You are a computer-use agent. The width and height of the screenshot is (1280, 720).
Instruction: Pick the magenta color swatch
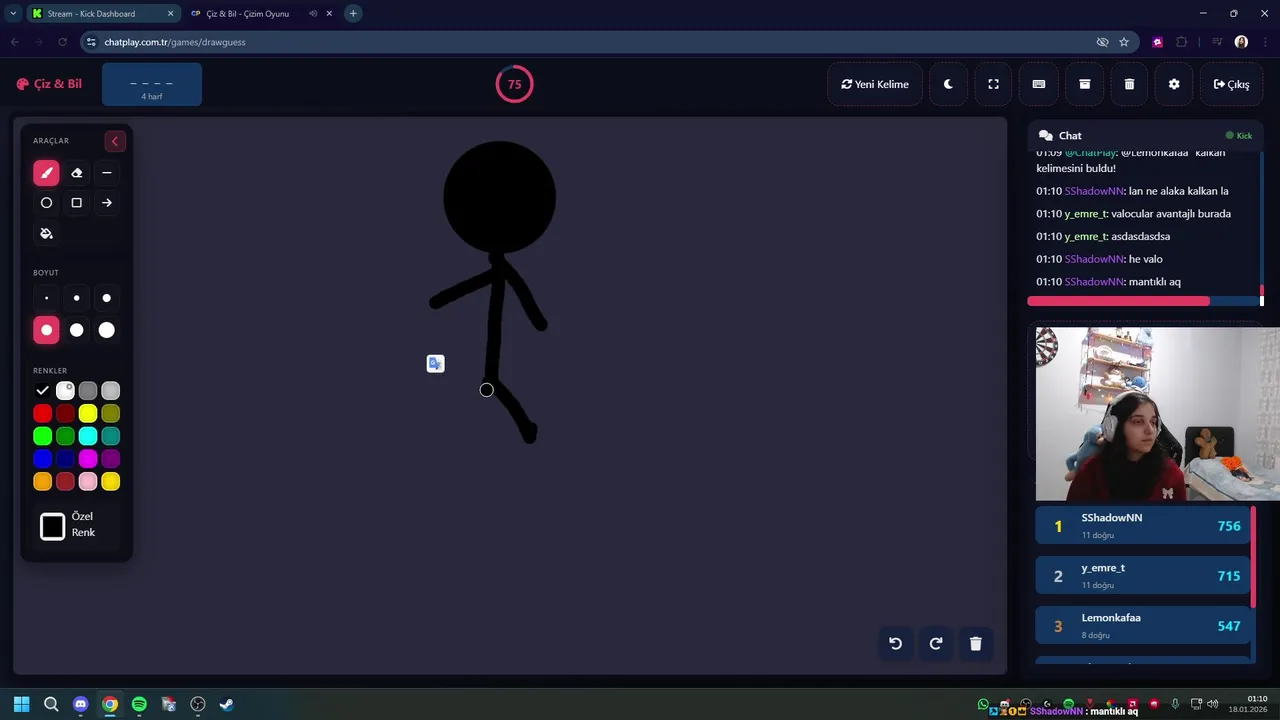(88, 459)
